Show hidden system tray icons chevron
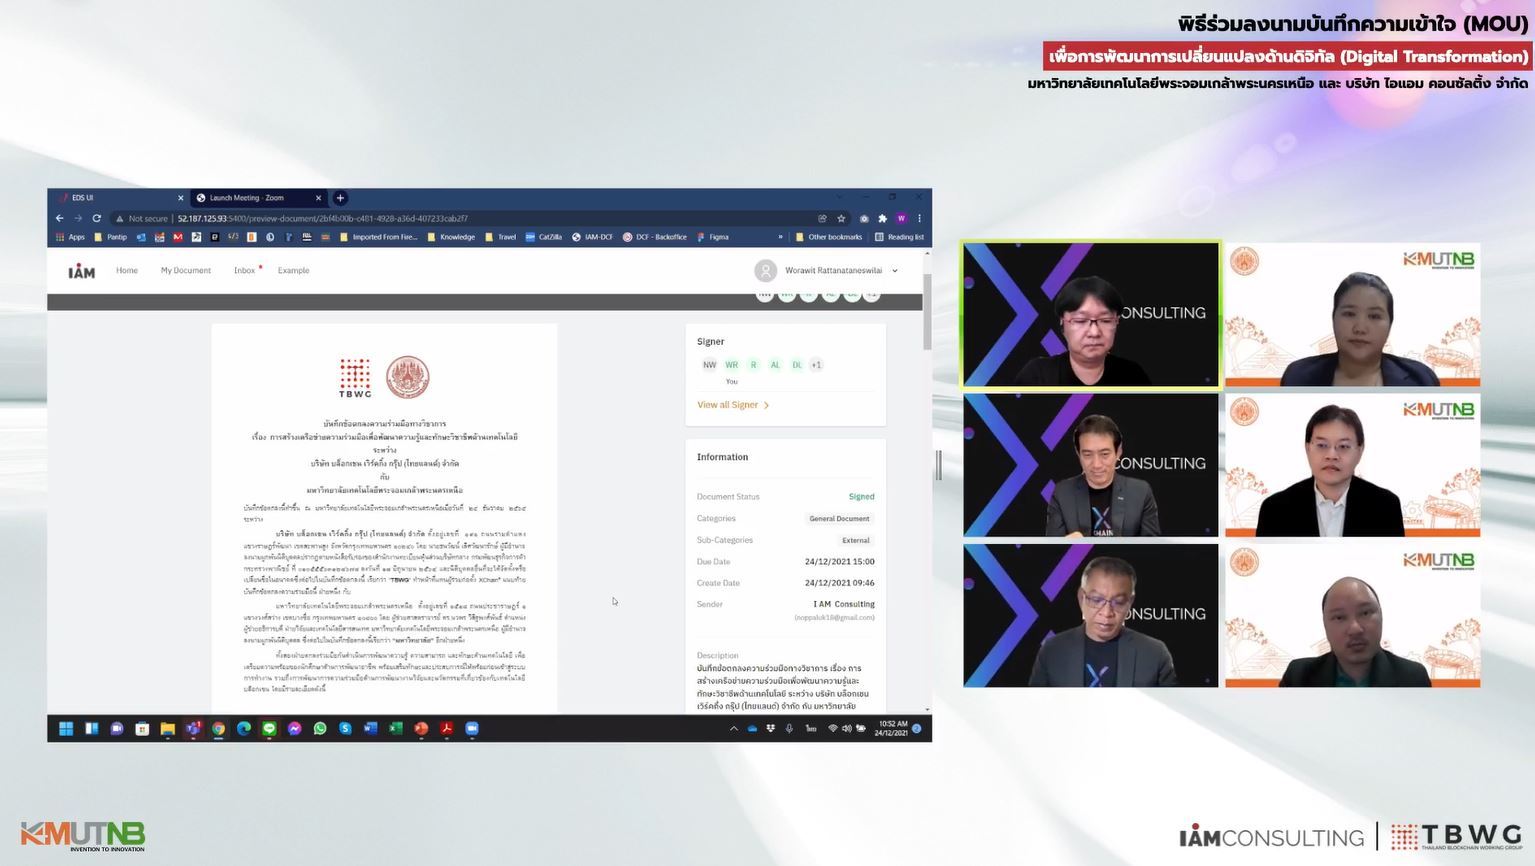 pos(734,729)
